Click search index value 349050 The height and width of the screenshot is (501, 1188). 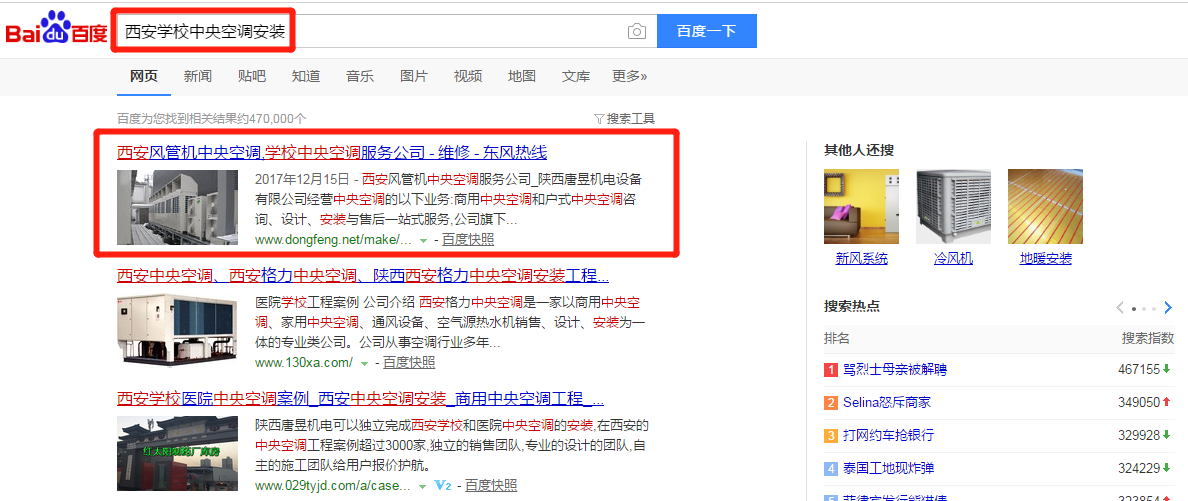1139,402
